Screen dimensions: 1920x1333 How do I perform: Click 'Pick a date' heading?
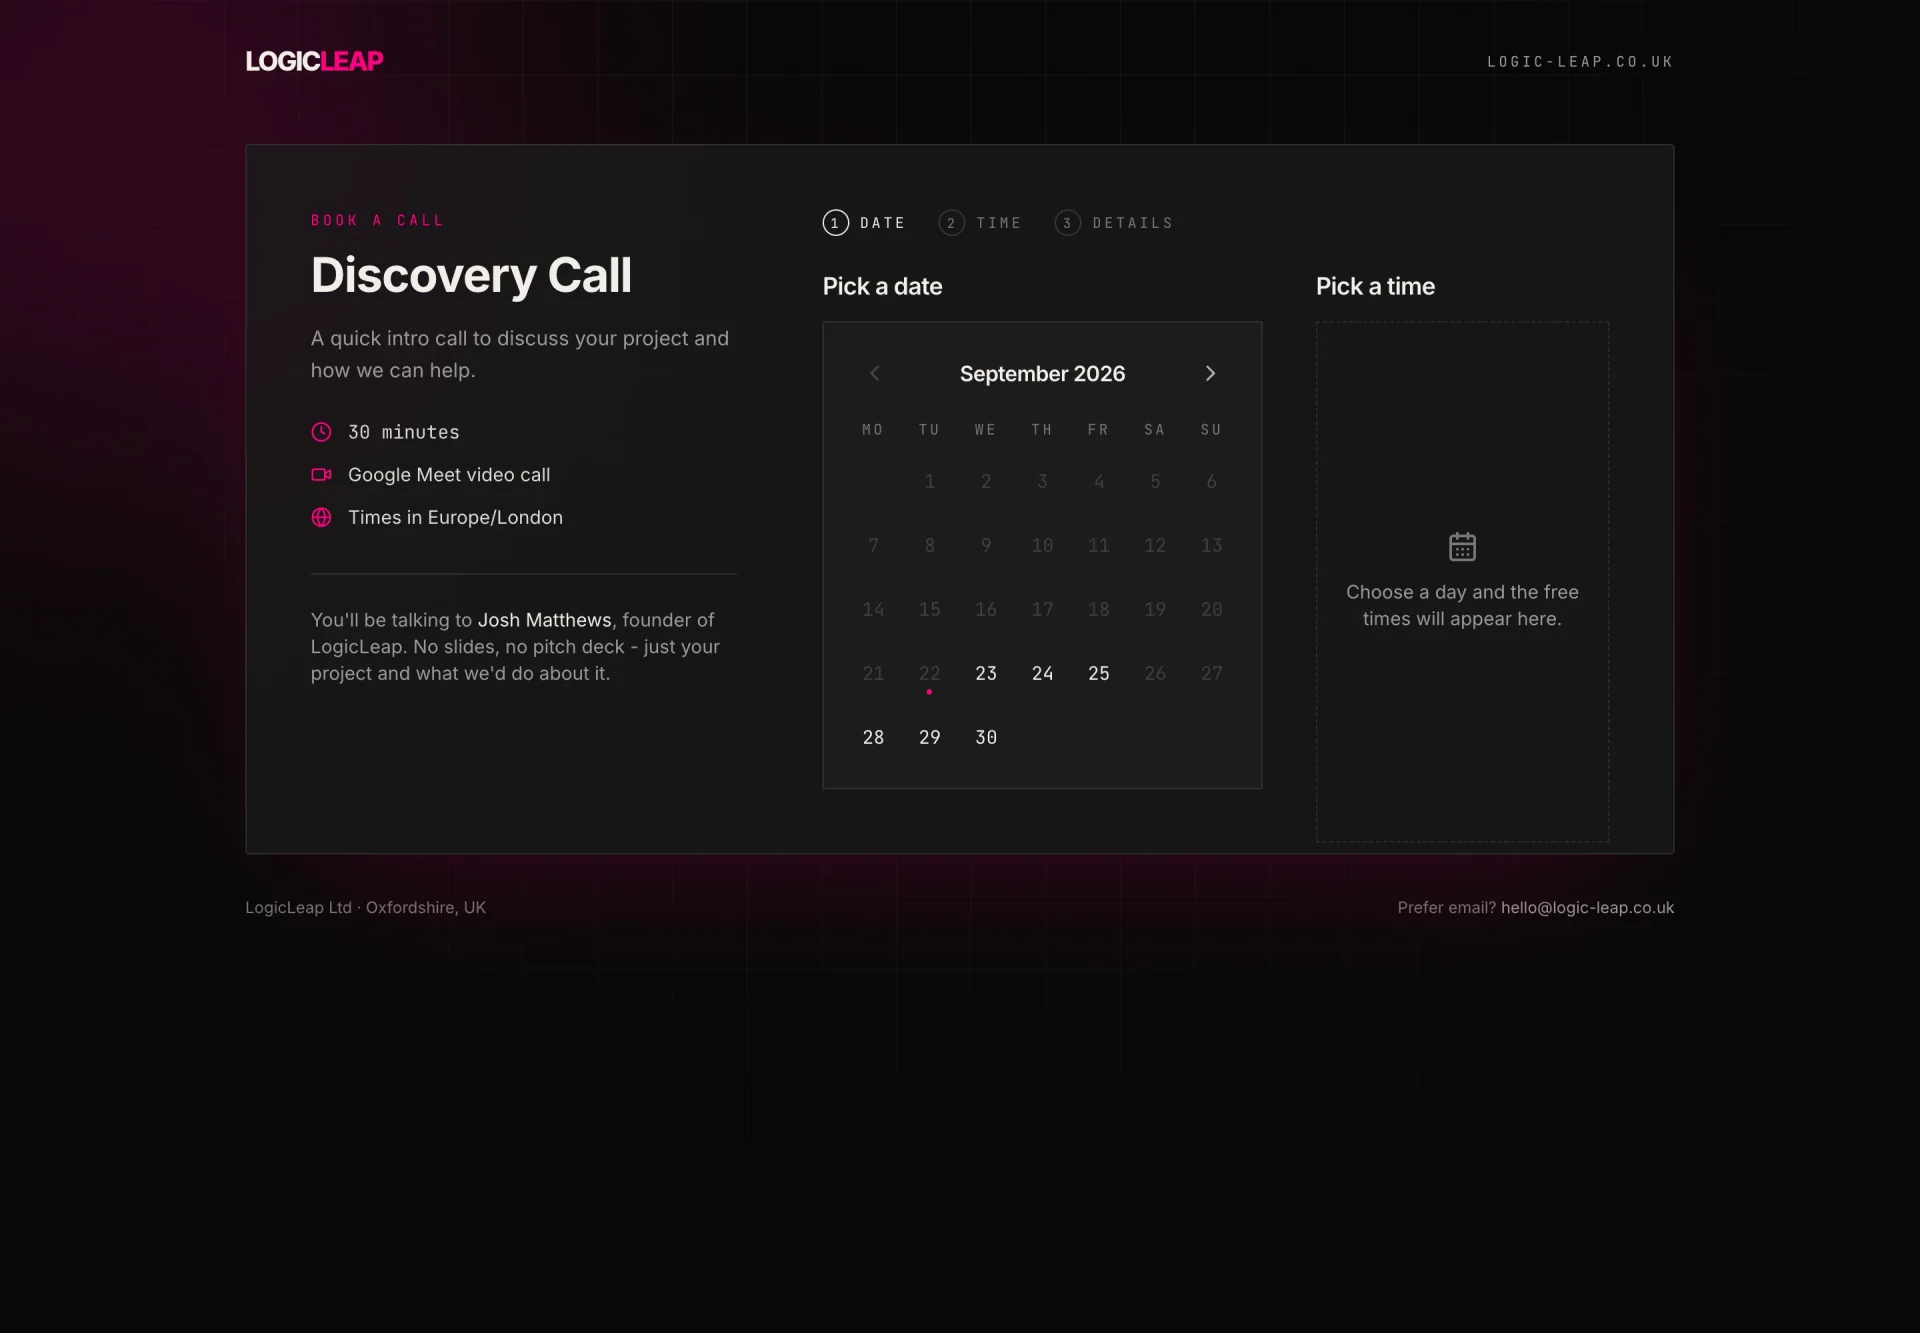click(882, 286)
